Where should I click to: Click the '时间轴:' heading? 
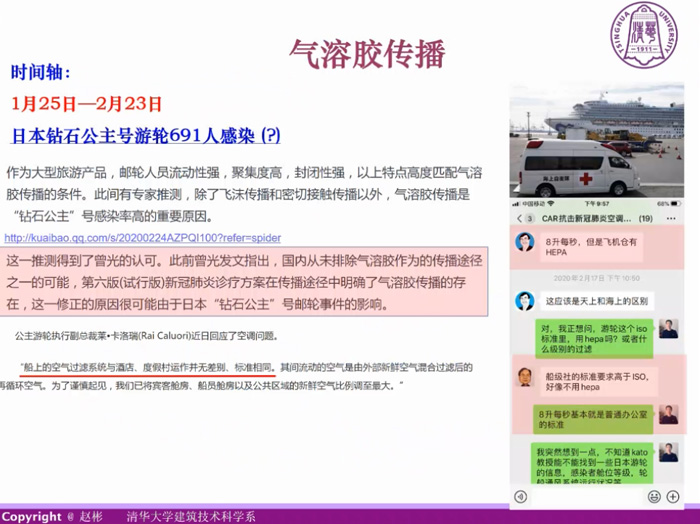pyautogui.click(x=40, y=72)
